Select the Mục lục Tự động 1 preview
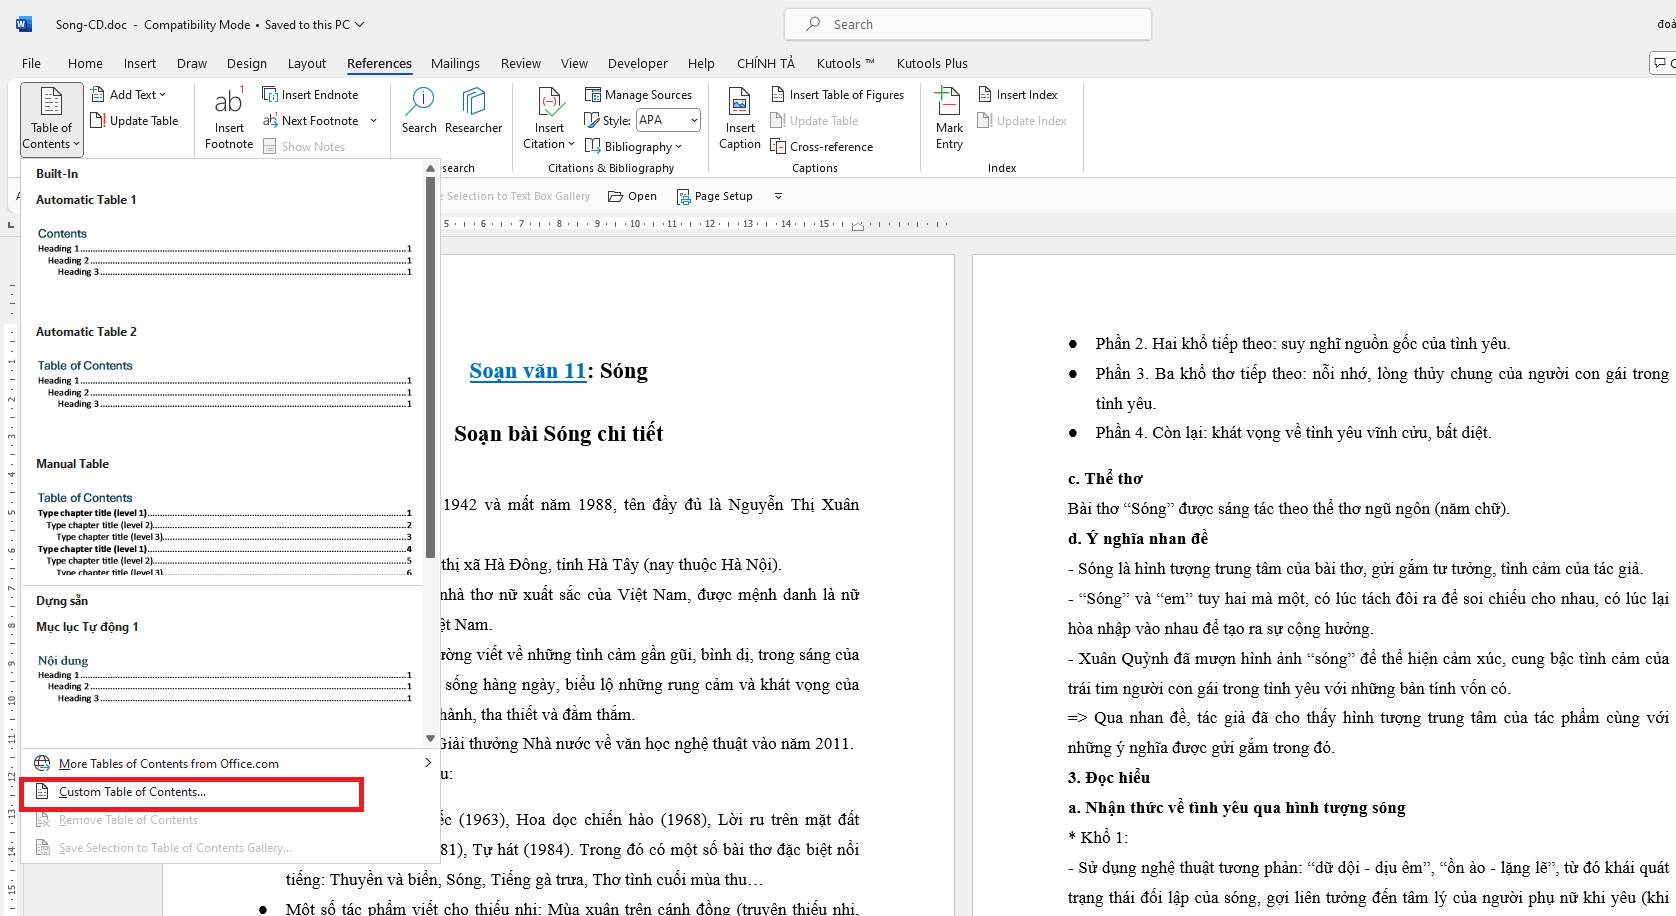 [224, 680]
